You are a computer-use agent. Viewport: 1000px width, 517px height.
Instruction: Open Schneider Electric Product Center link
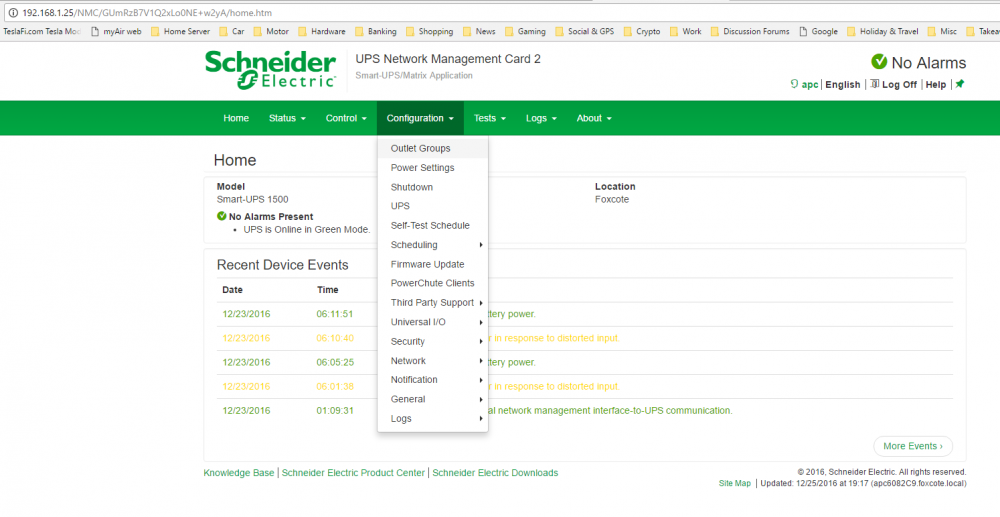[353, 473]
